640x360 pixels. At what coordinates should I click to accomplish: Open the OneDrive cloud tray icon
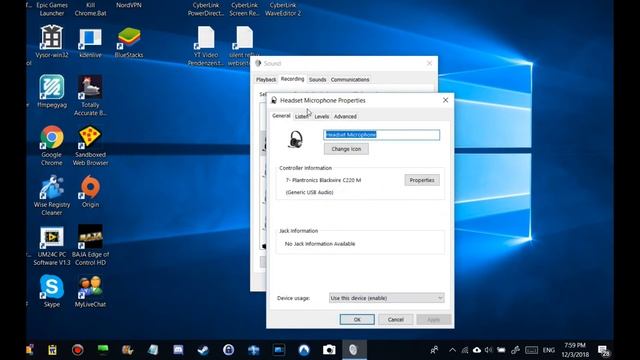476,350
